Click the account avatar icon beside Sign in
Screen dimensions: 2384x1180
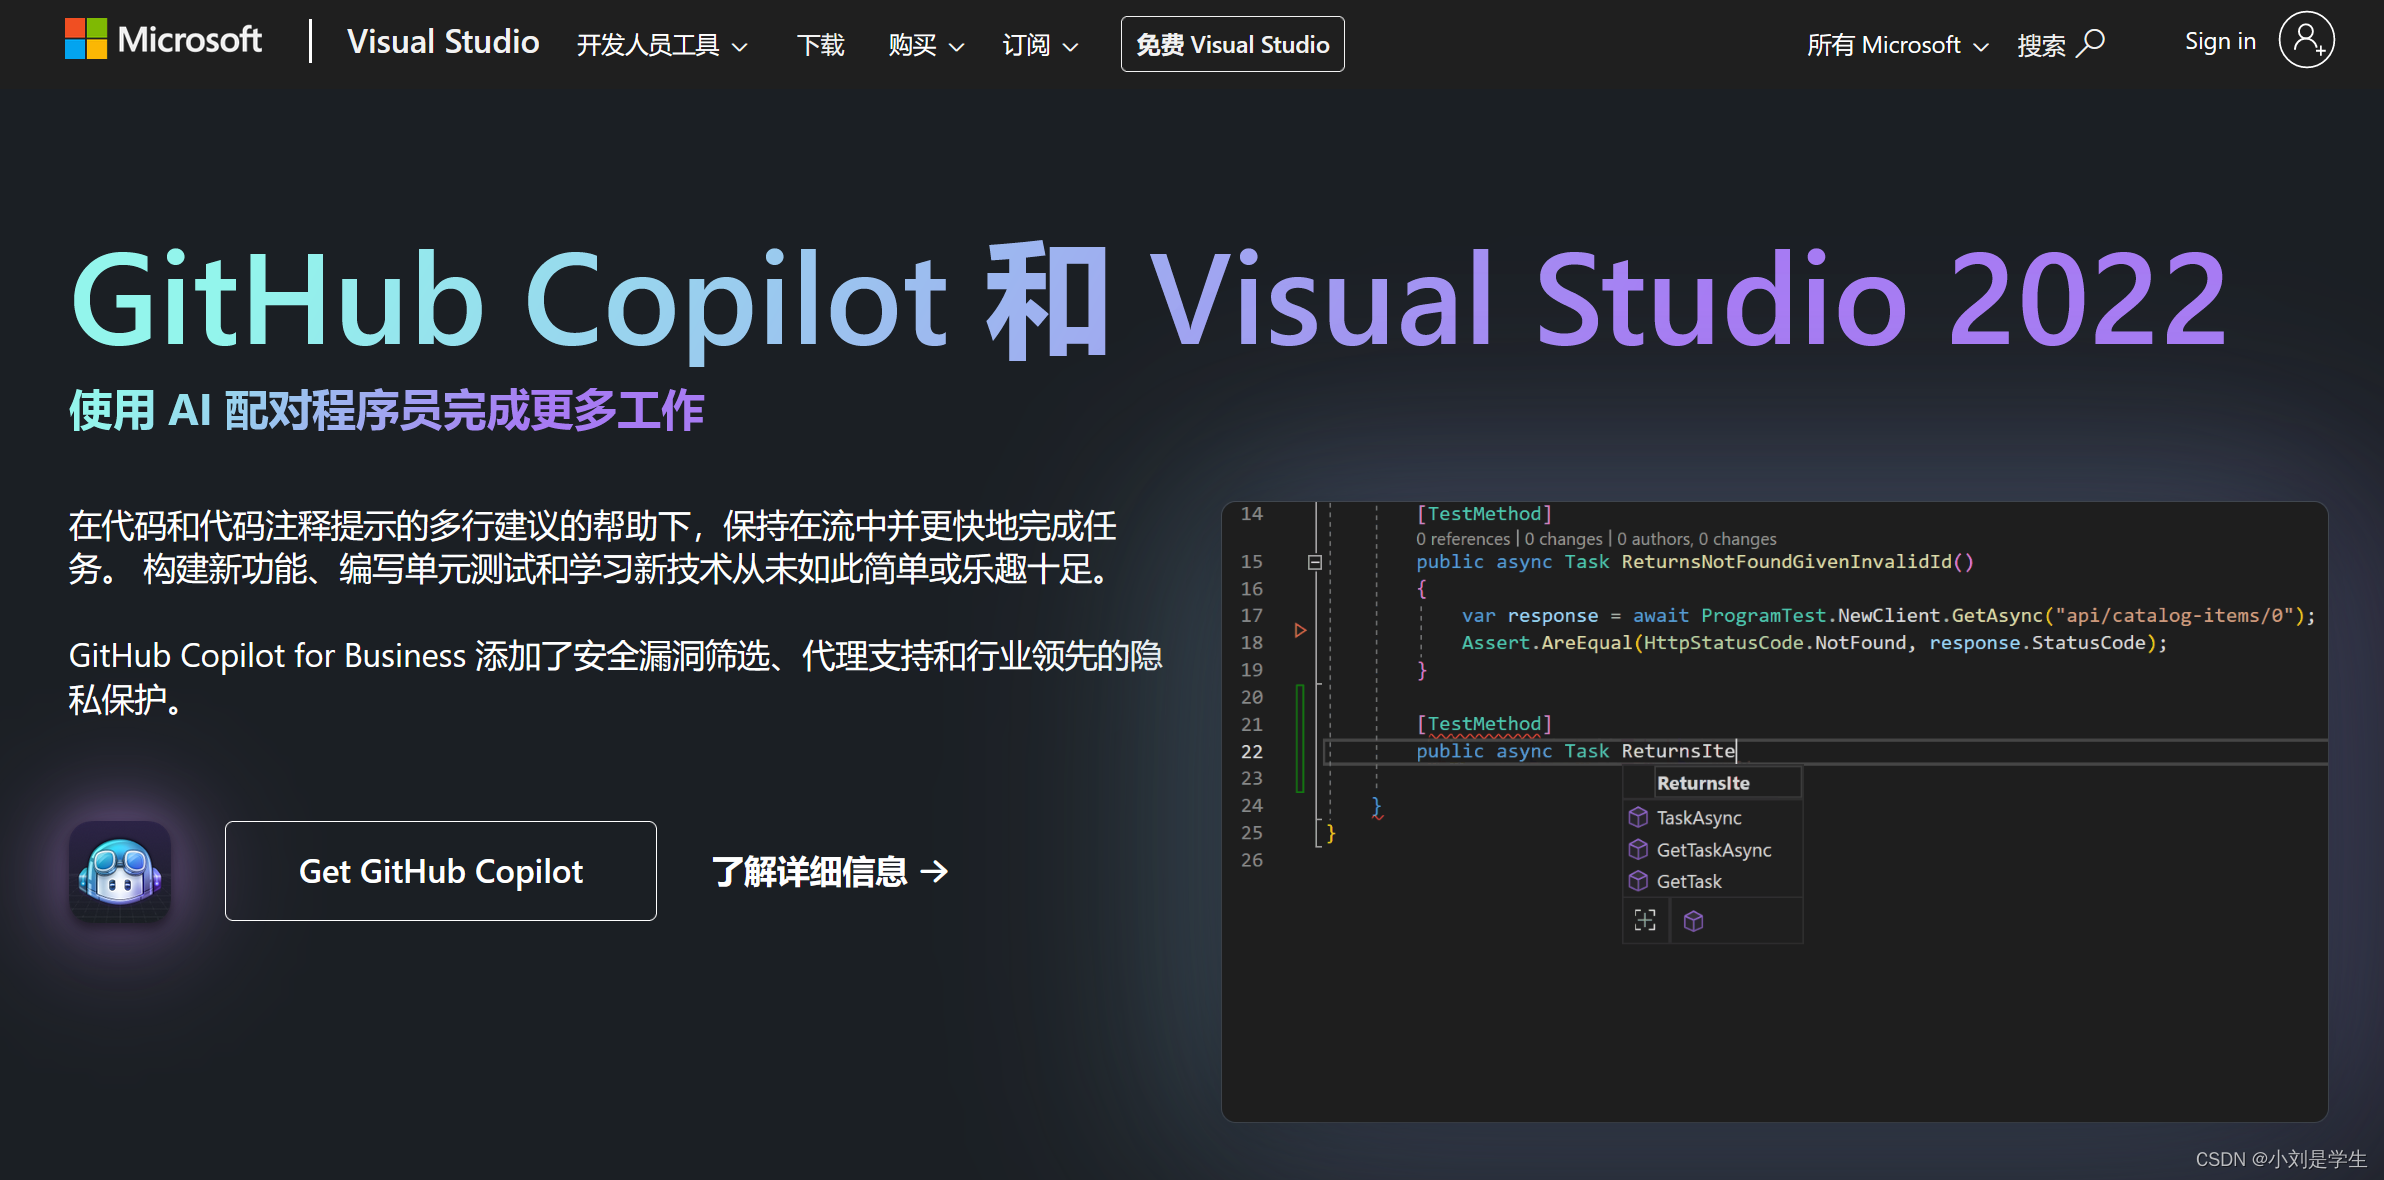coord(2306,40)
